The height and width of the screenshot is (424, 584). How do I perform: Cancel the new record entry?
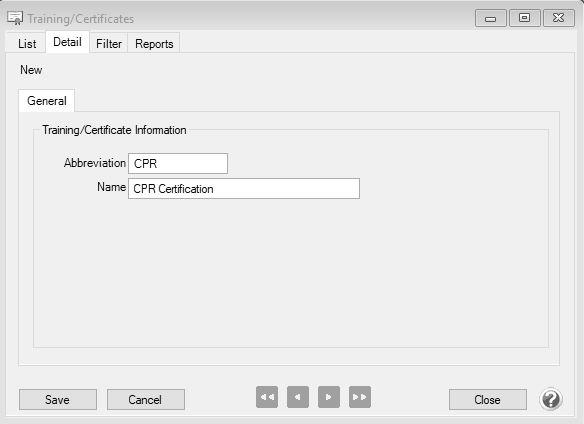(x=146, y=400)
